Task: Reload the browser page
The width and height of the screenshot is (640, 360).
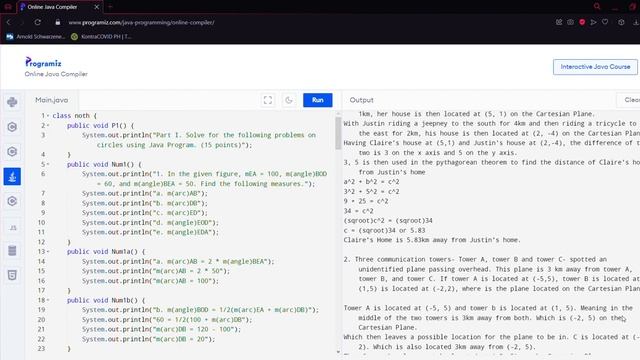Action: [x=38, y=22]
